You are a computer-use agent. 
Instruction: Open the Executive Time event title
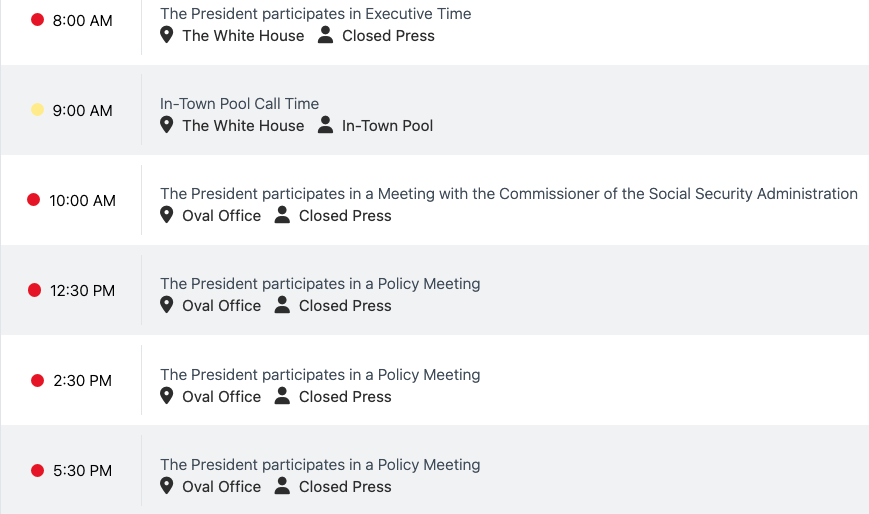[x=315, y=14]
